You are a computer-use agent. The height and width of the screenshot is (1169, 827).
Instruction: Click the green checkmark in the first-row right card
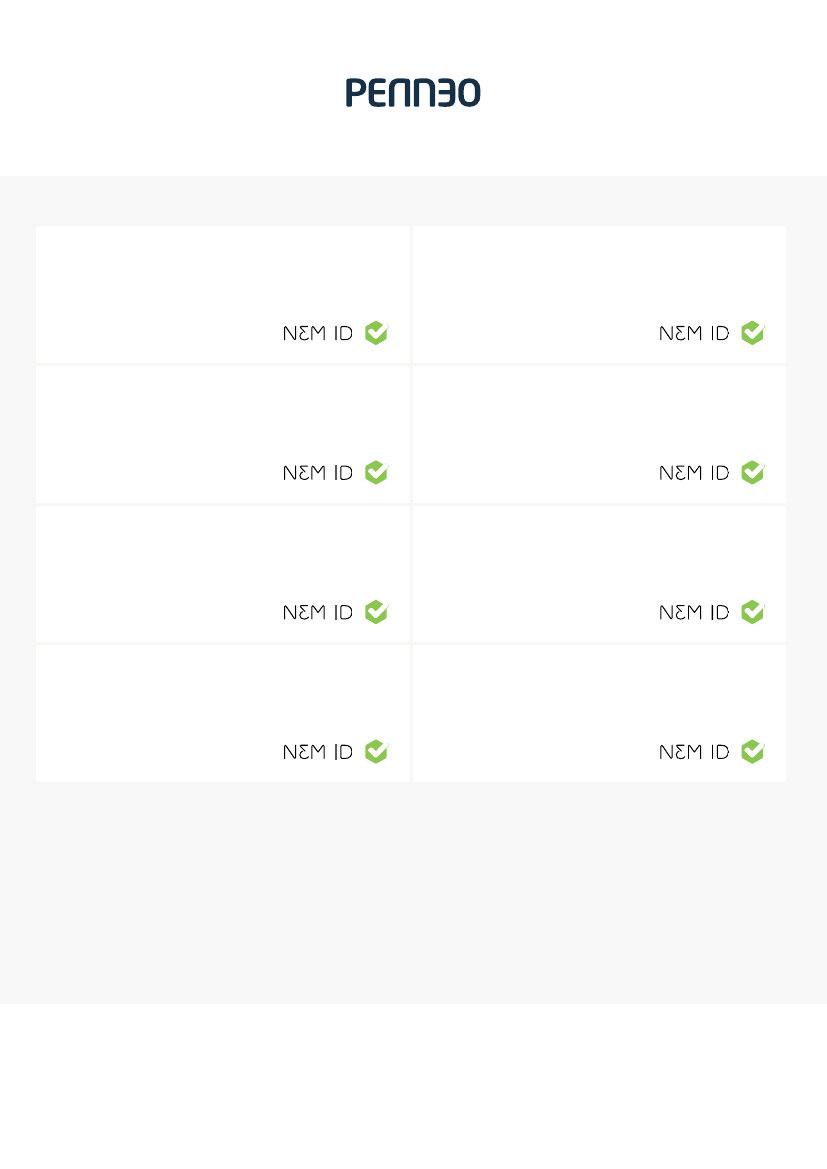click(x=753, y=333)
